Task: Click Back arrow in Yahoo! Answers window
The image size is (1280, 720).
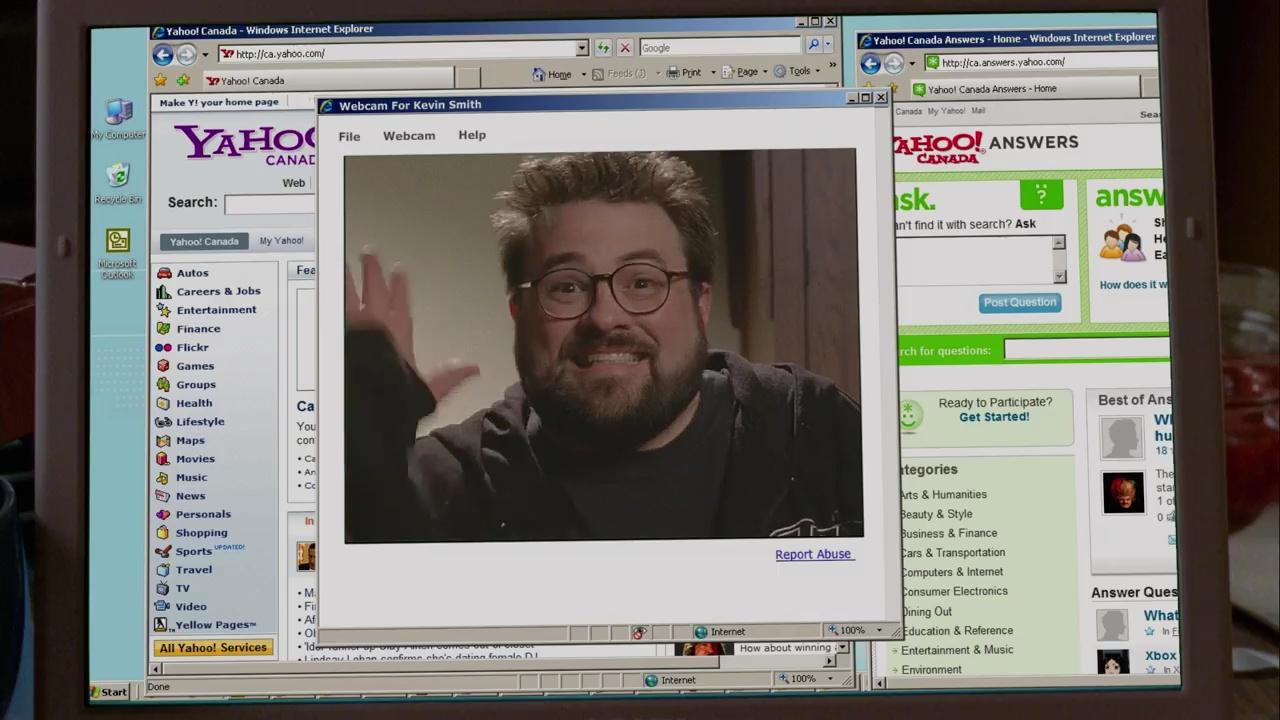Action: 870,64
